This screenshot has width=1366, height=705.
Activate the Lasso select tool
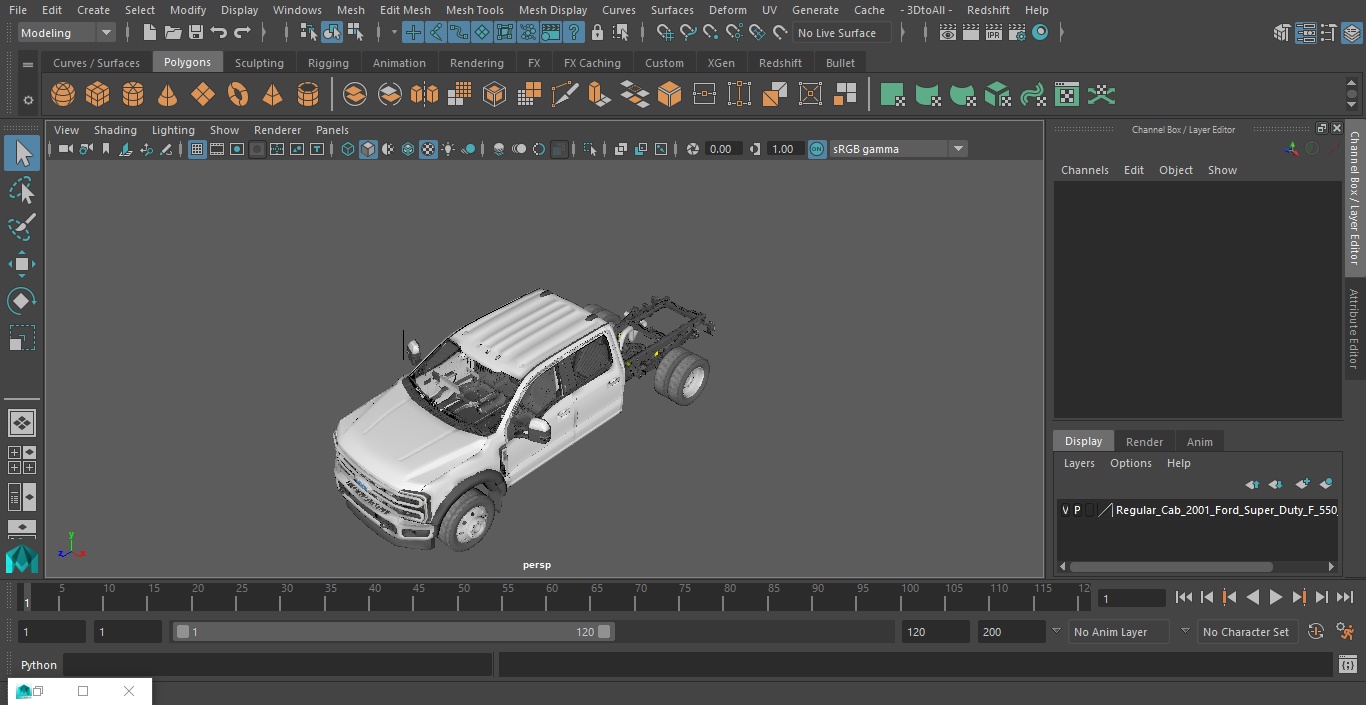click(x=21, y=190)
